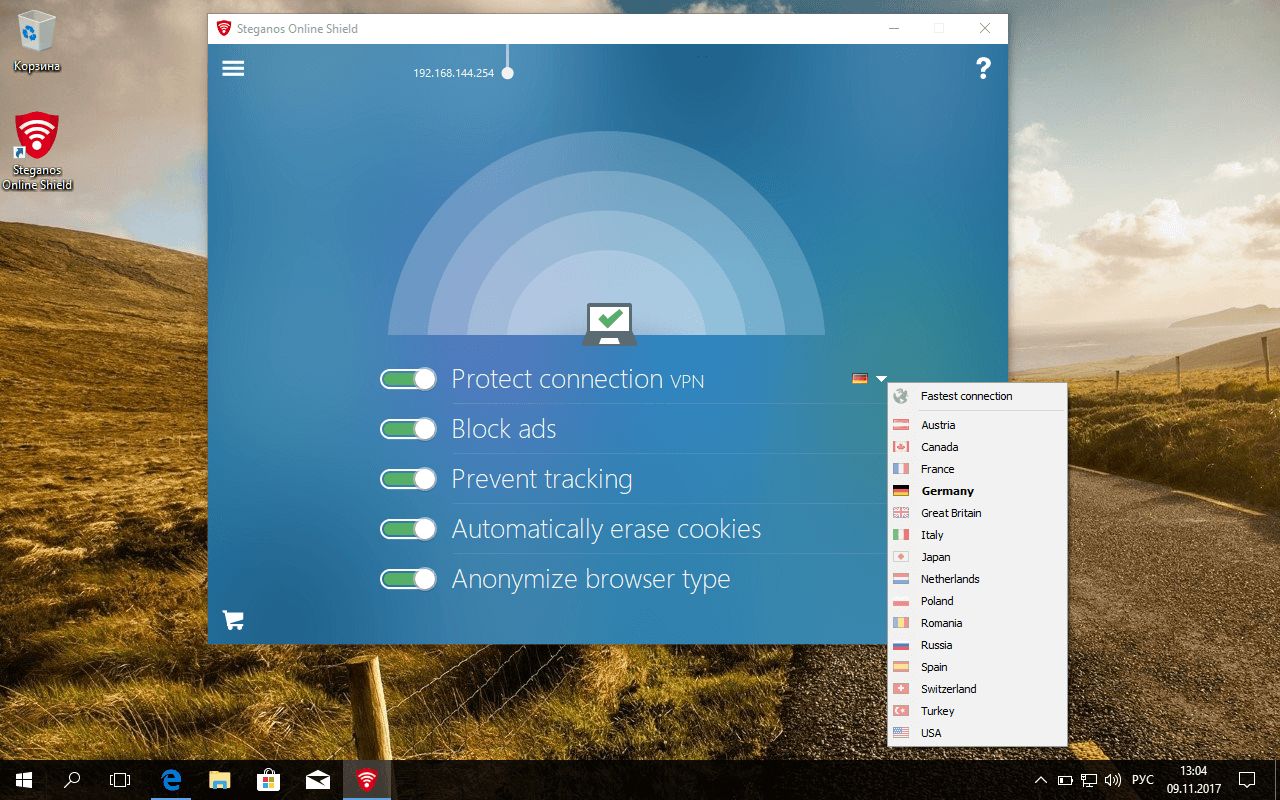Click the Protect connection VPN label
The width and height of the screenshot is (1280, 800).
(x=578, y=379)
